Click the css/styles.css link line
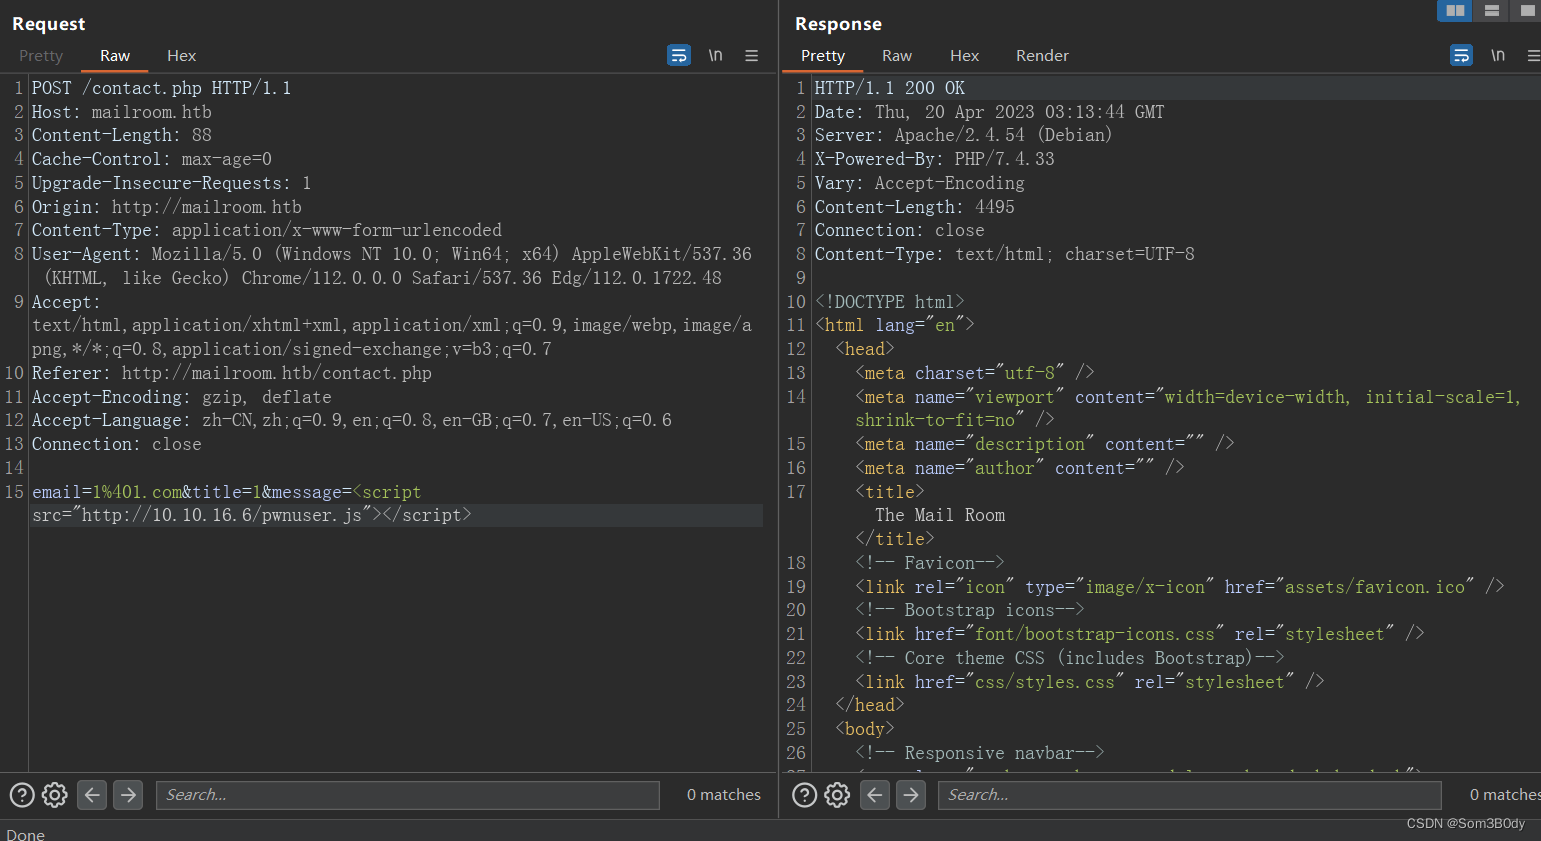This screenshot has height=841, width=1541. click(1090, 682)
